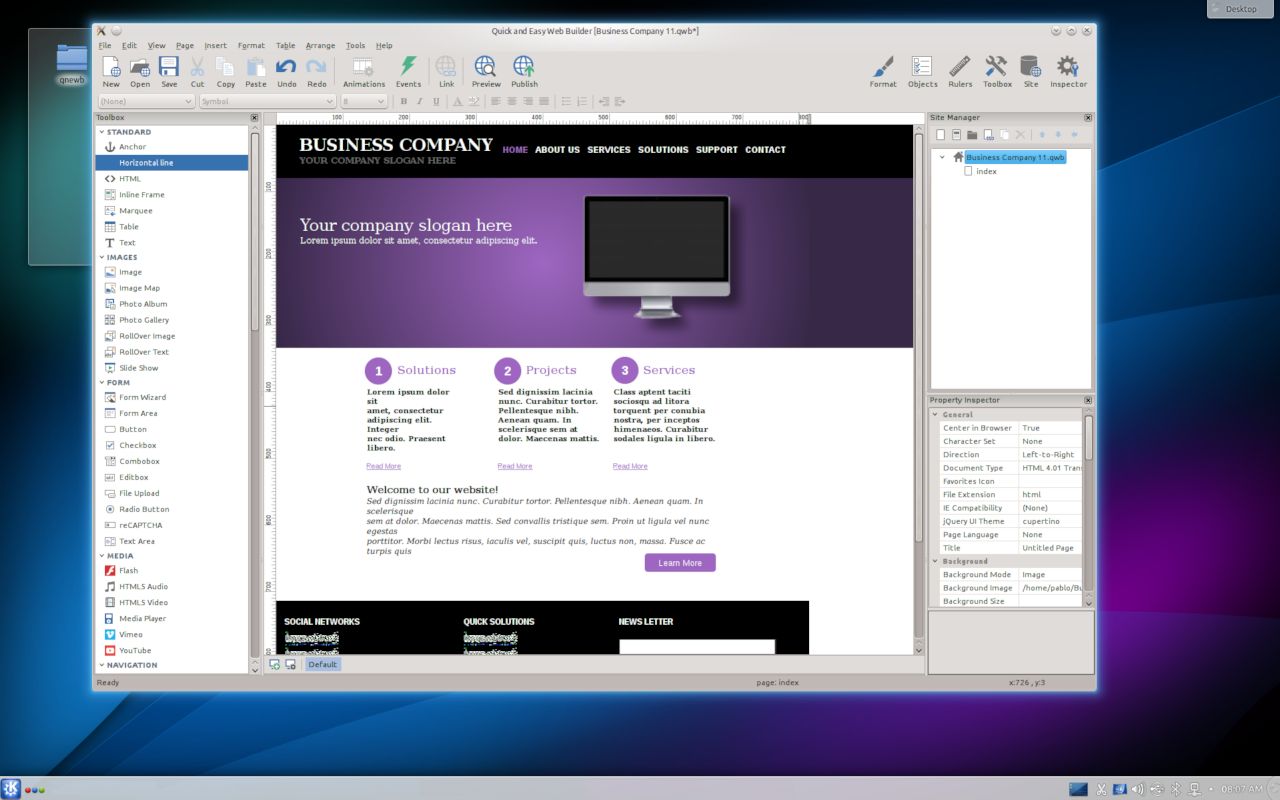This screenshot has height=800, width=1280.
Task: Collapse the Business Company 11.qwb tree node
Action: point(942,157)
